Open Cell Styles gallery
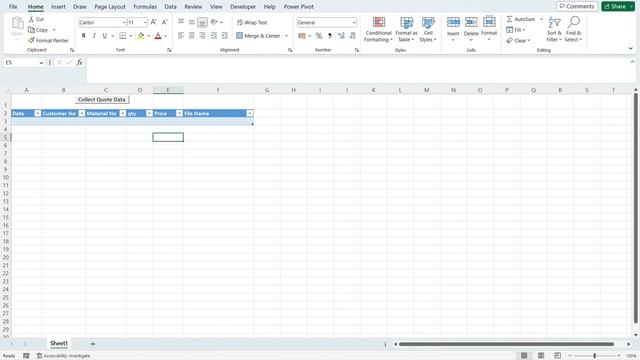The width and height of the screenshot is (640, 360). [428, 29]
